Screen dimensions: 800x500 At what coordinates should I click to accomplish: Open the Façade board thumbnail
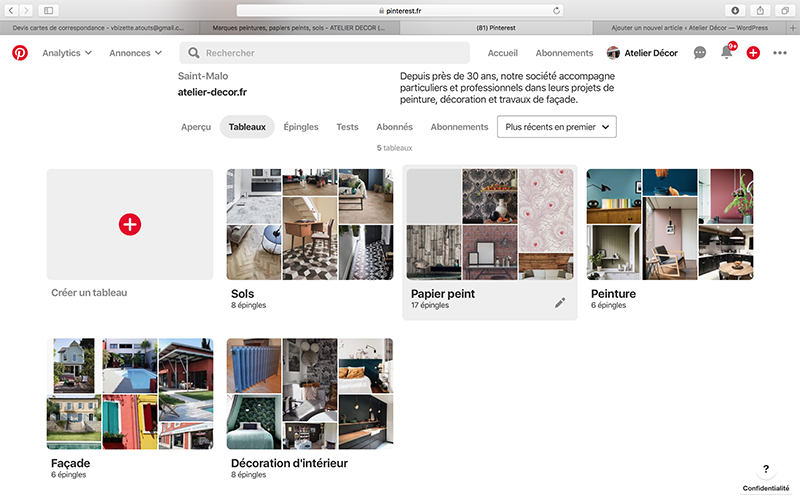130,393
